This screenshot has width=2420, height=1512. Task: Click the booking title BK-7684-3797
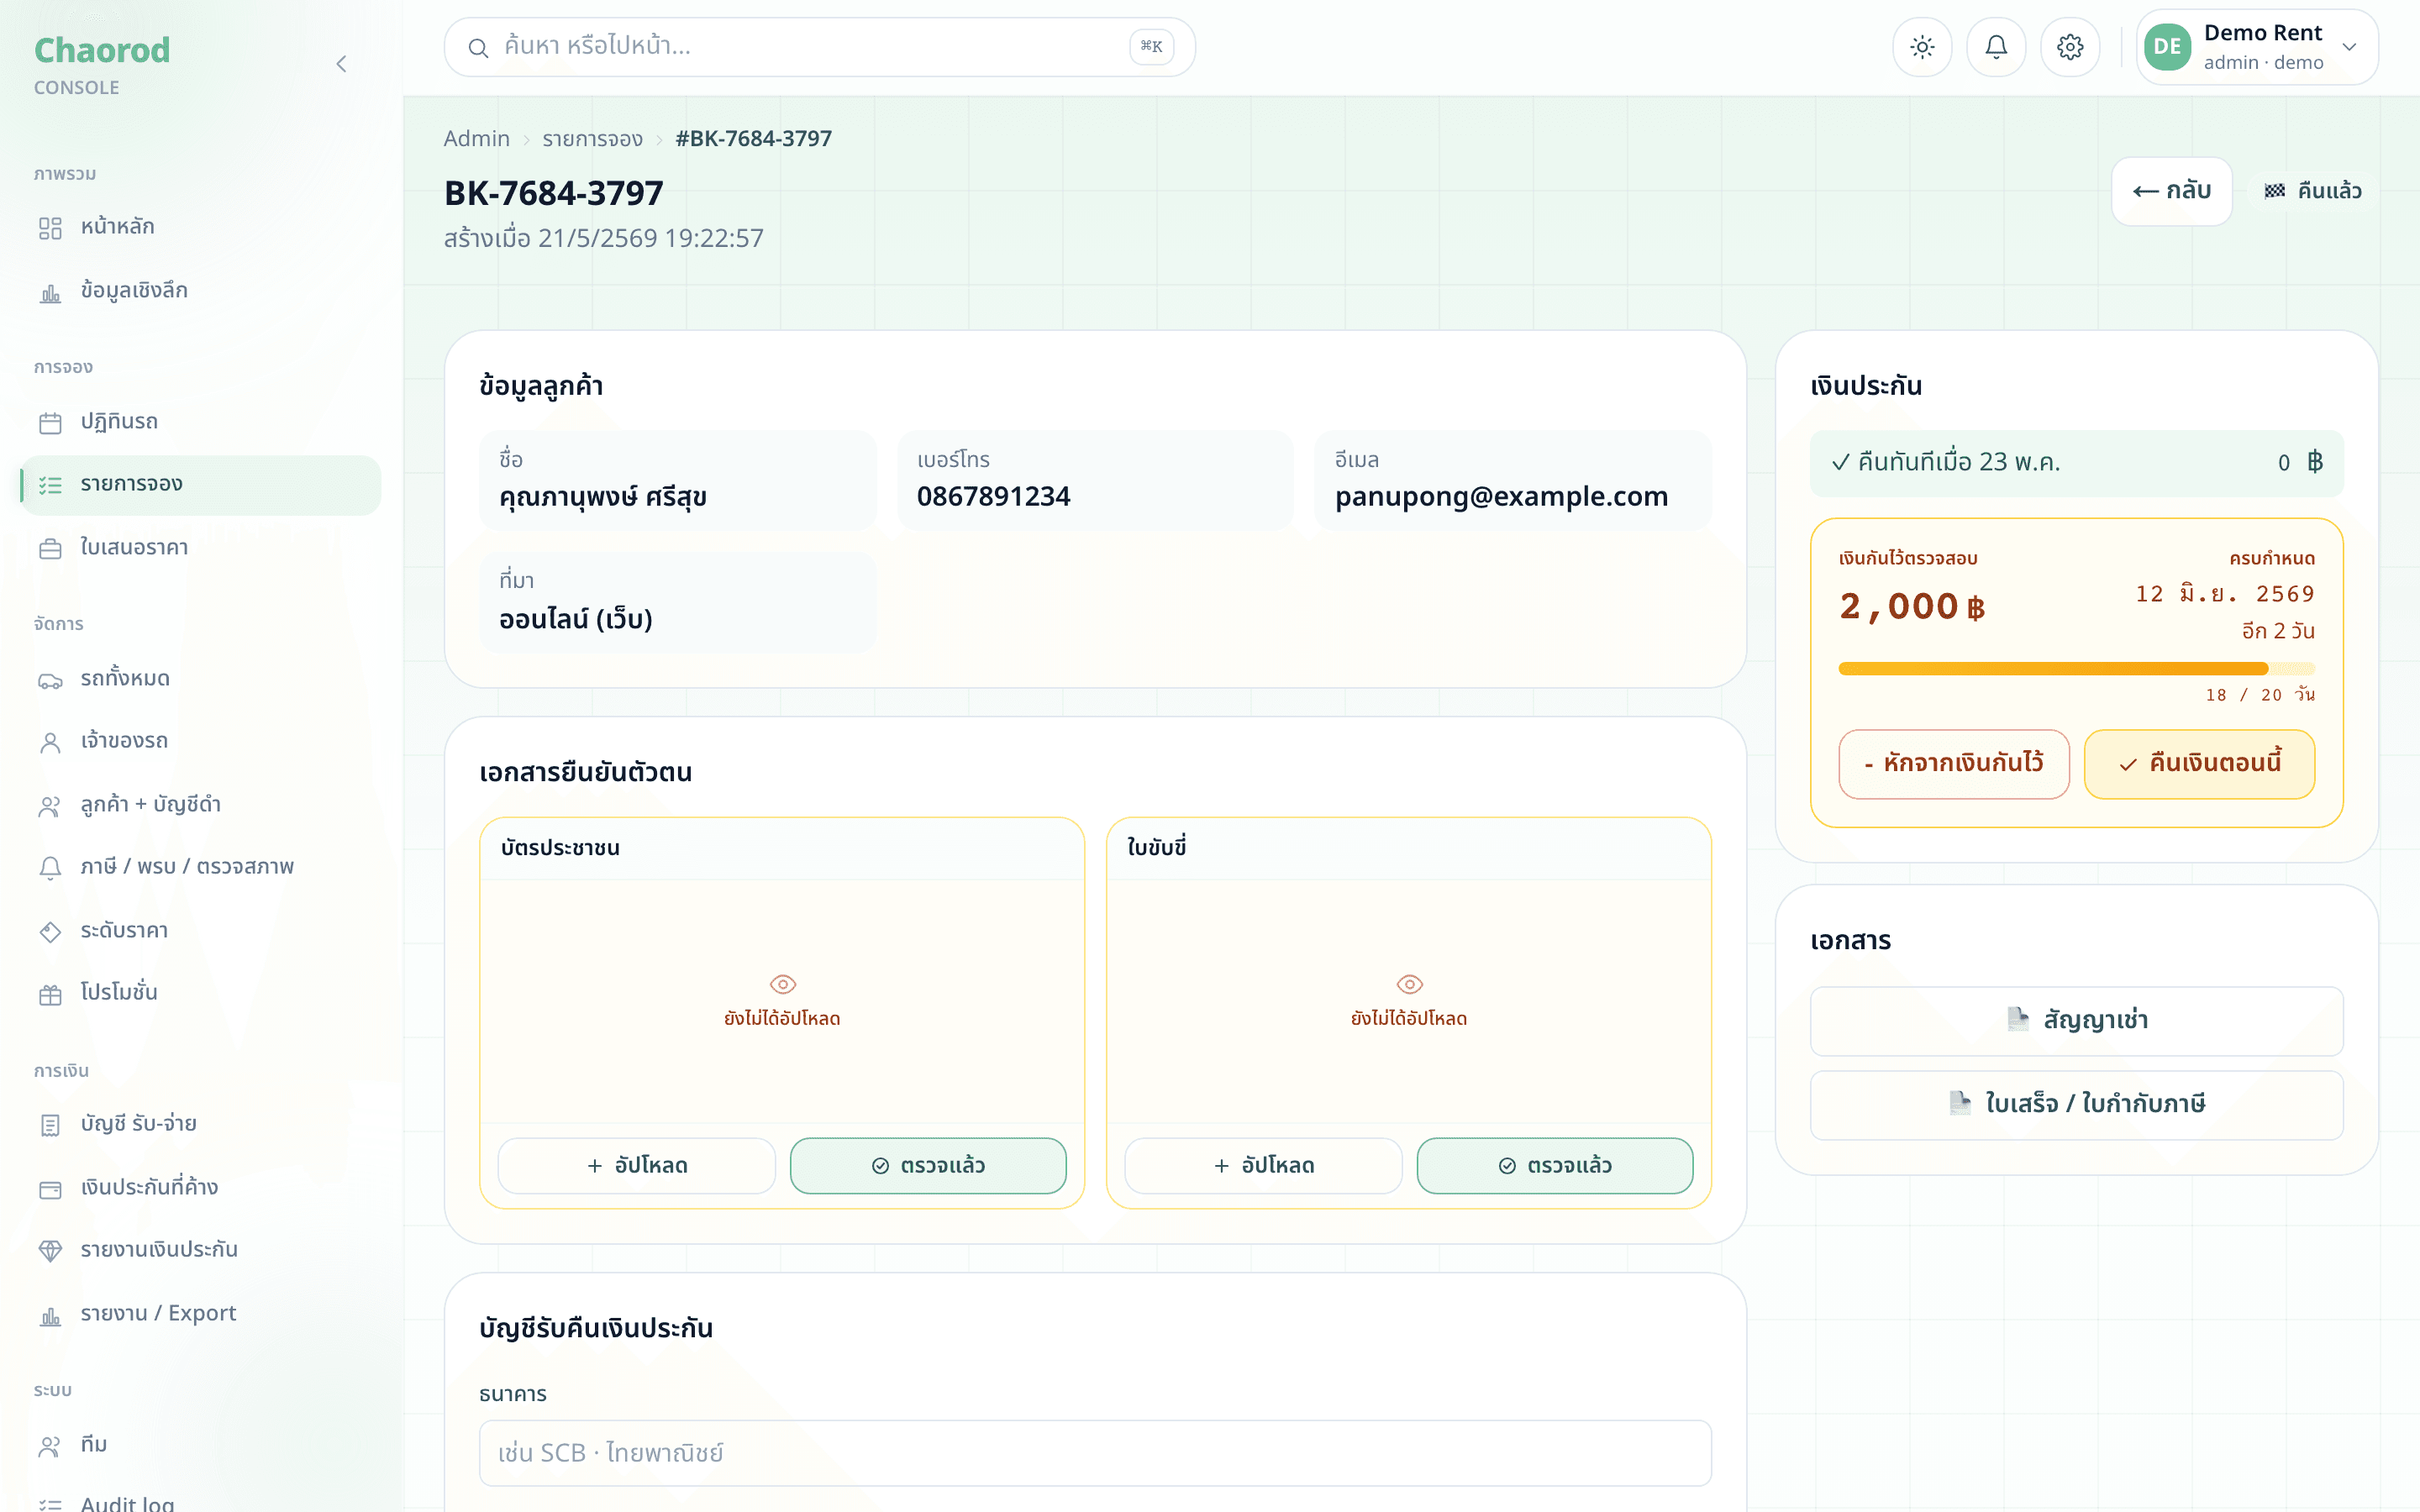click(554, 193)
